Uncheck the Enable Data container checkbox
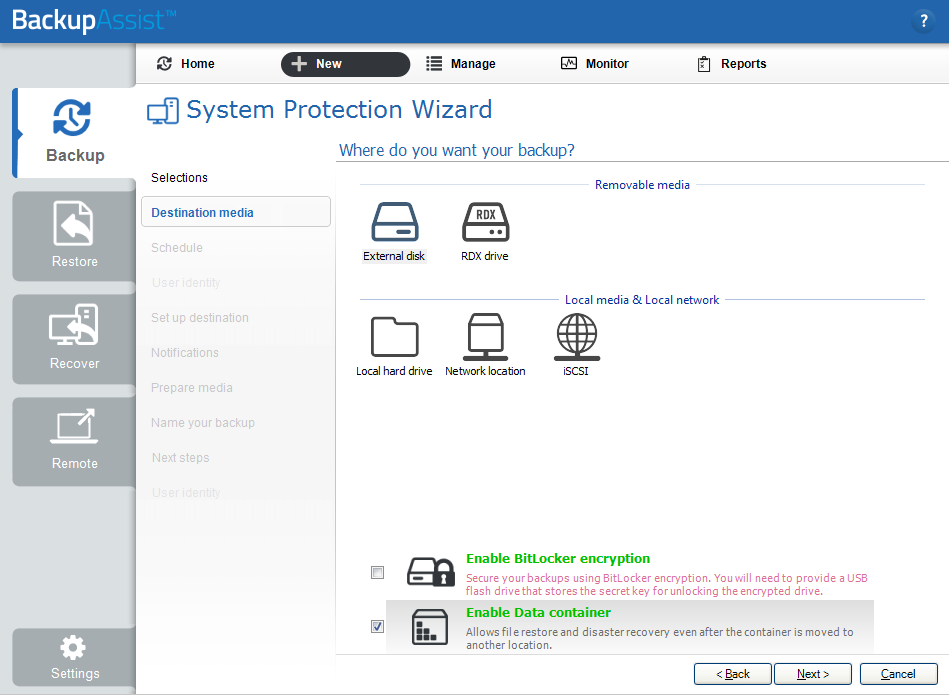 (377, 627)
